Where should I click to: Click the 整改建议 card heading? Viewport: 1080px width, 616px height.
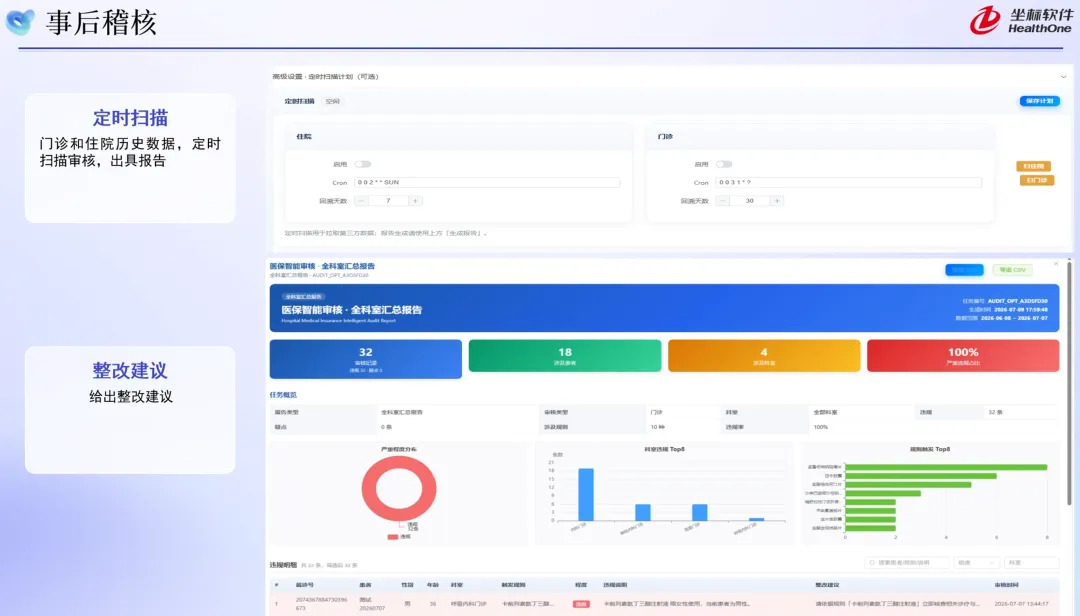pyautogui.click(x=130, y=371)
